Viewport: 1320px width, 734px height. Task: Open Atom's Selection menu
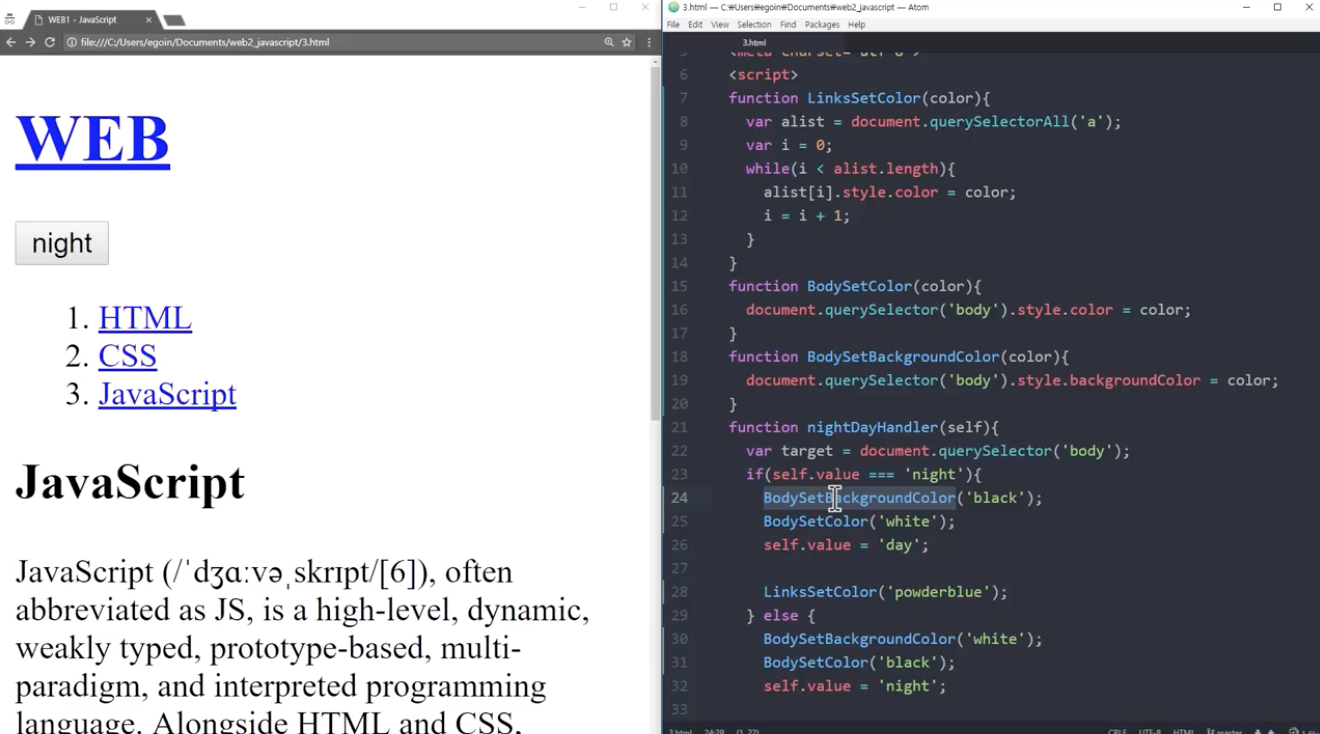coord(754,25)
